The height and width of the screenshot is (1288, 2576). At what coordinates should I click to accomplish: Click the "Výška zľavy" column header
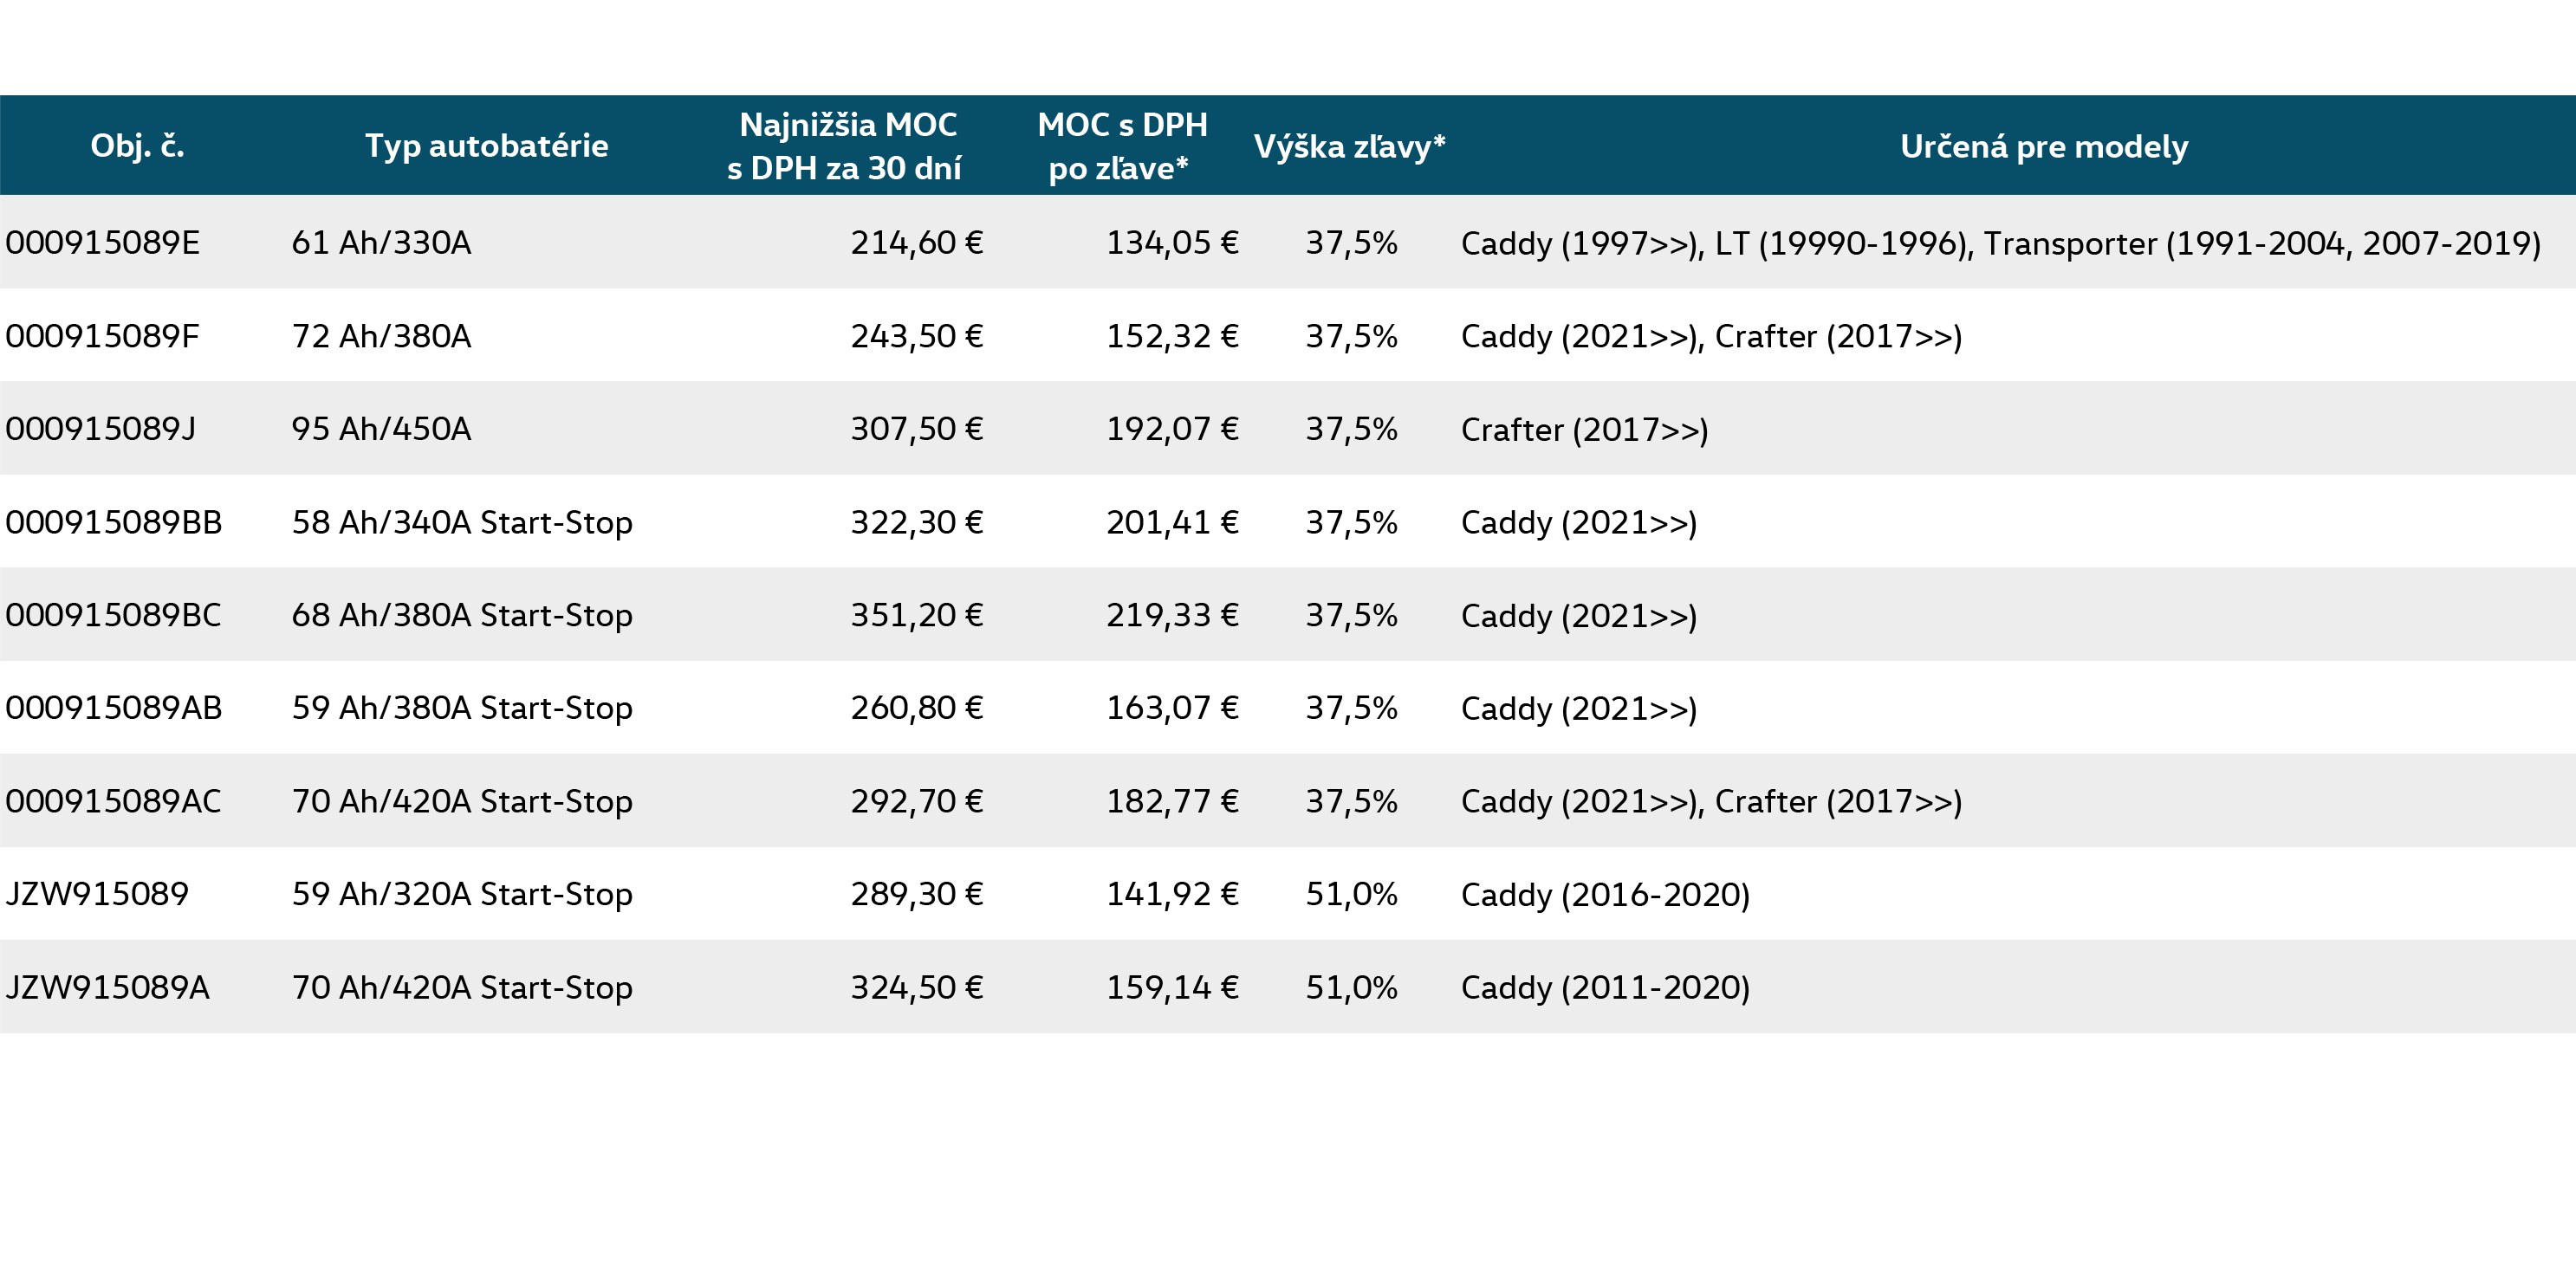tap(1349, 147)
